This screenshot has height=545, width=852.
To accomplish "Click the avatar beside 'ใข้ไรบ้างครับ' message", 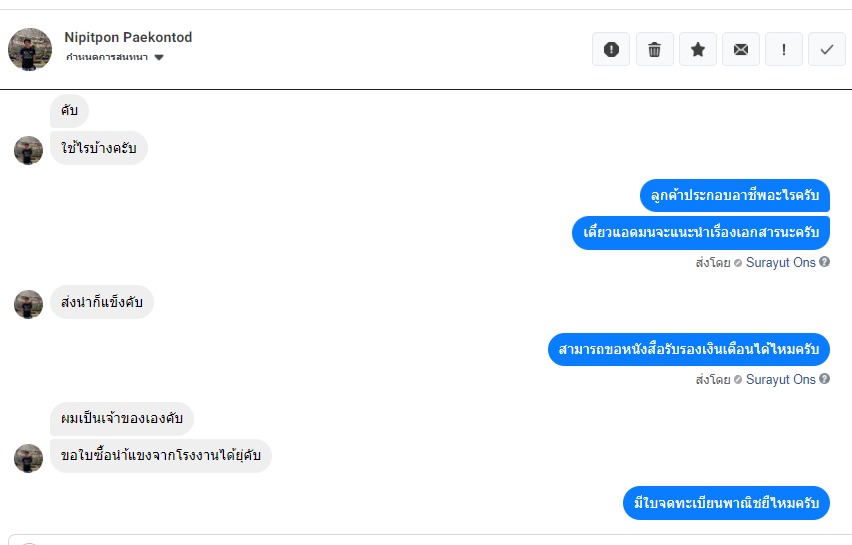I will [28, 150].
